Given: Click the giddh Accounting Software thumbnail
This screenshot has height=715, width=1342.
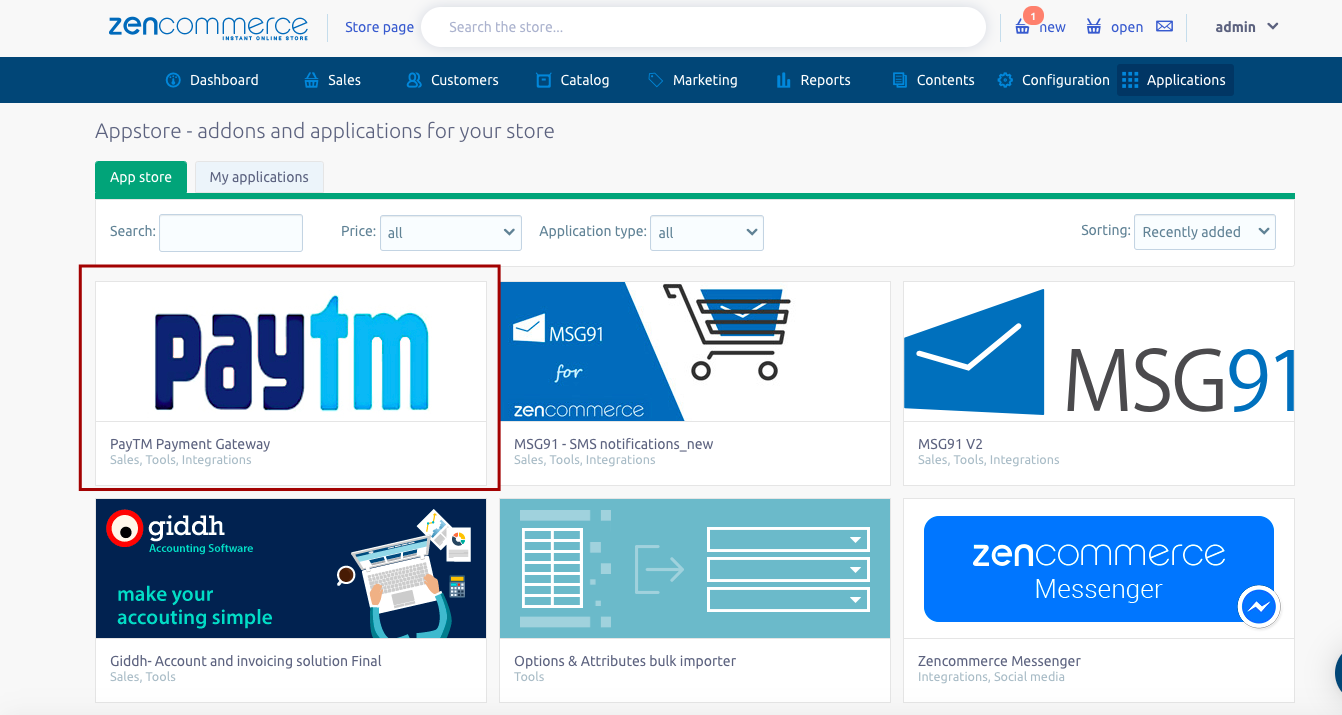Looking at the screenshot, I should (x=291, y=568).
